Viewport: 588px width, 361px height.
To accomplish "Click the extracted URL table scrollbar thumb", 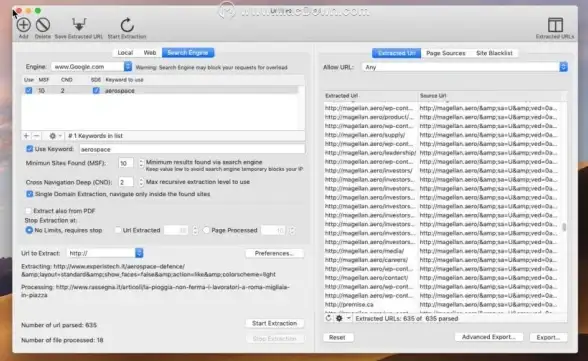I will tap(564, 227).
